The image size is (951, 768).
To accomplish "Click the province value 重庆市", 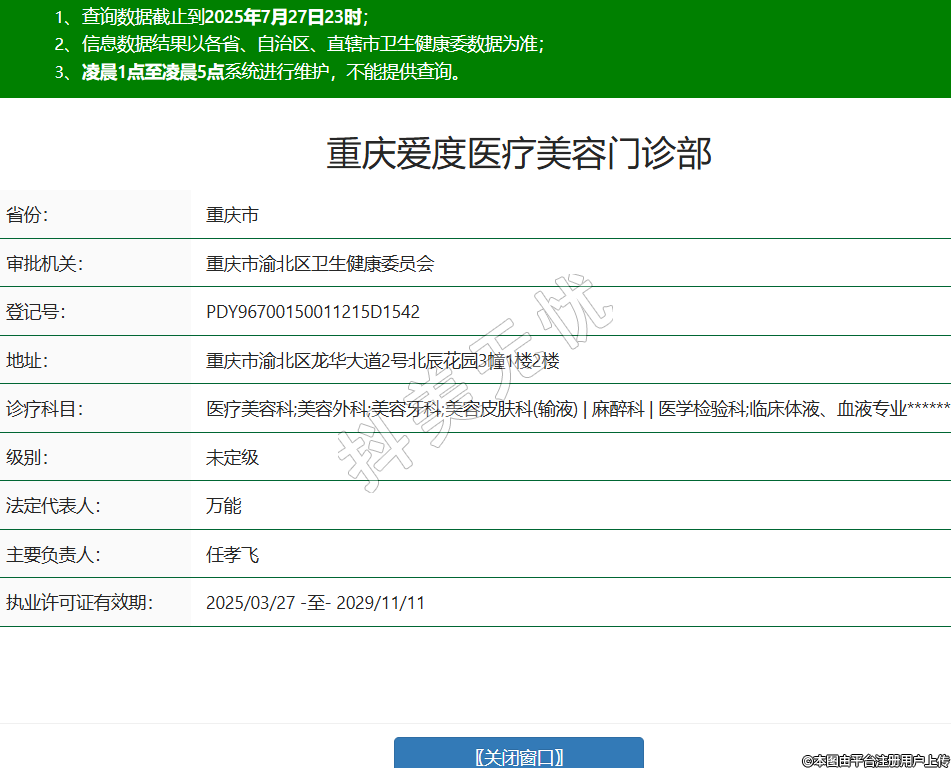I will coord(232,215).
